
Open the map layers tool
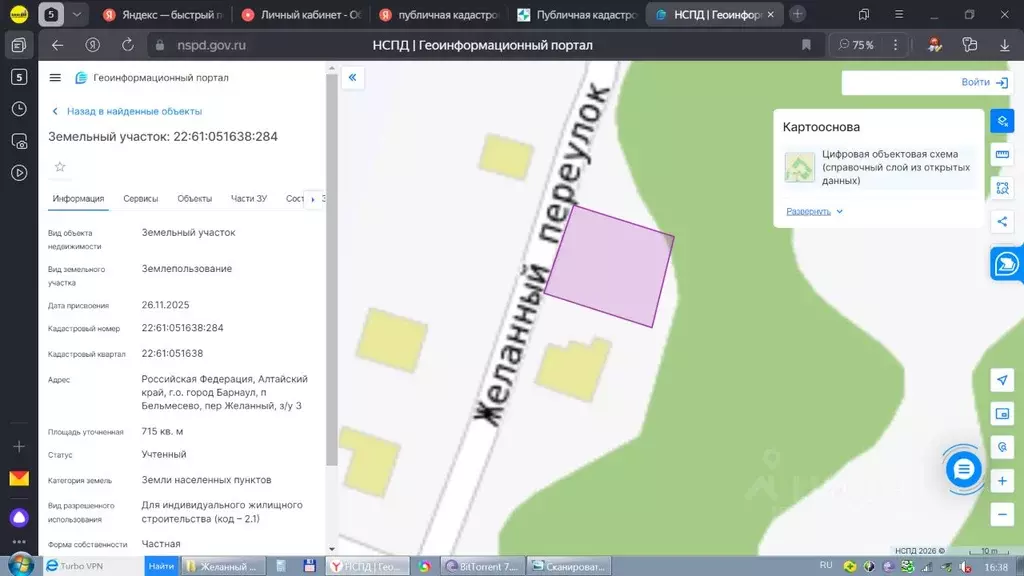click(1002, 120)
